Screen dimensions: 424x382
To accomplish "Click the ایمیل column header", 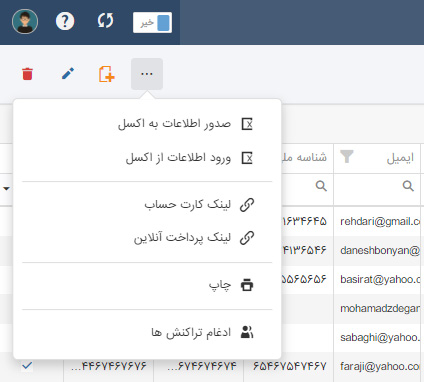I will click(x=377, y=158).
